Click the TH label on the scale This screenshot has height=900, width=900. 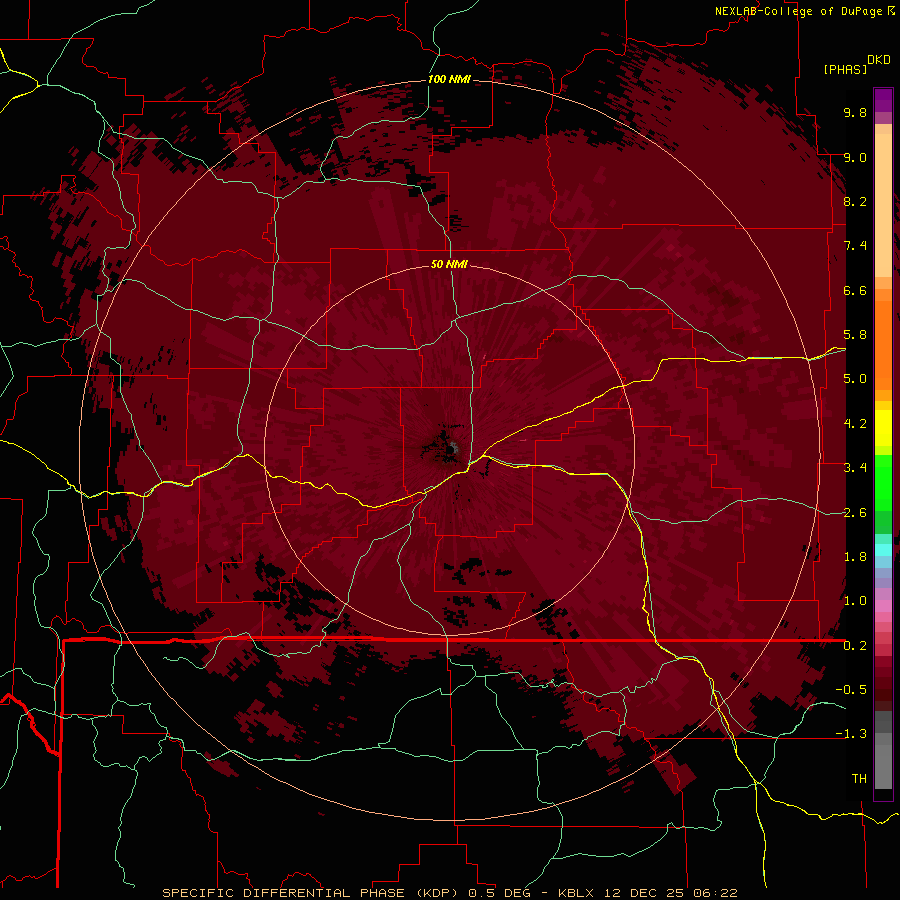pyautogui.click(x=859, y=779)
